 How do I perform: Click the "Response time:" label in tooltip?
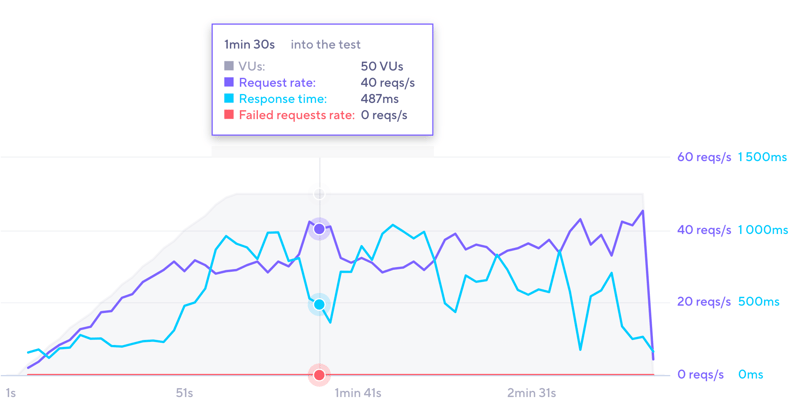283,99
